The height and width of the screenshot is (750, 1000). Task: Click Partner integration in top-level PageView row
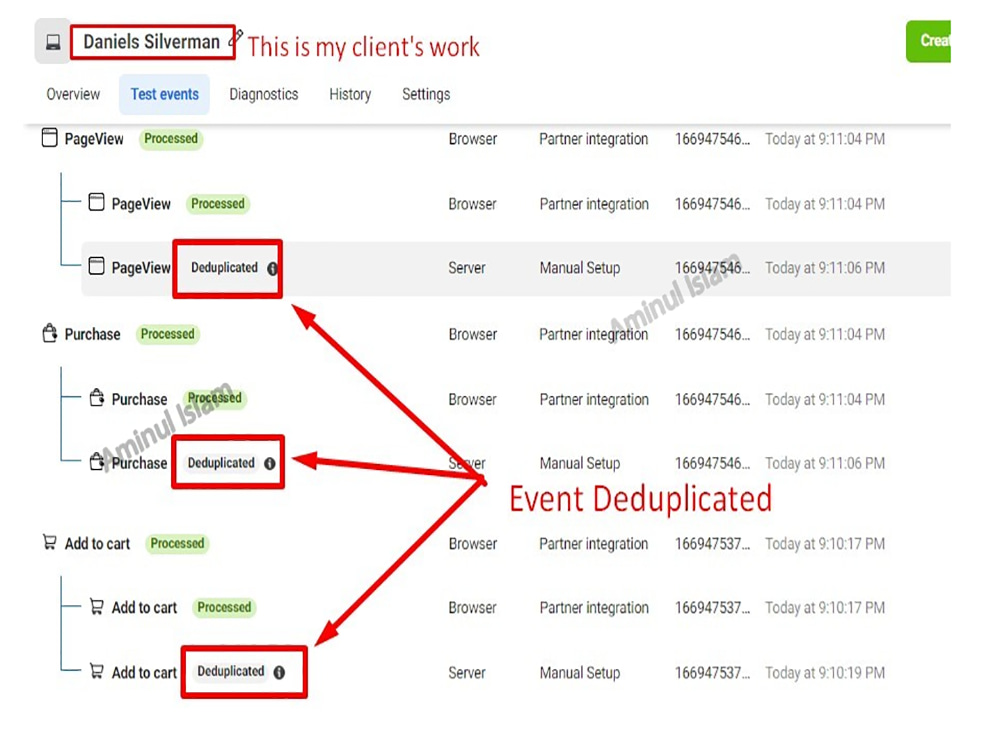pos(594,139)
